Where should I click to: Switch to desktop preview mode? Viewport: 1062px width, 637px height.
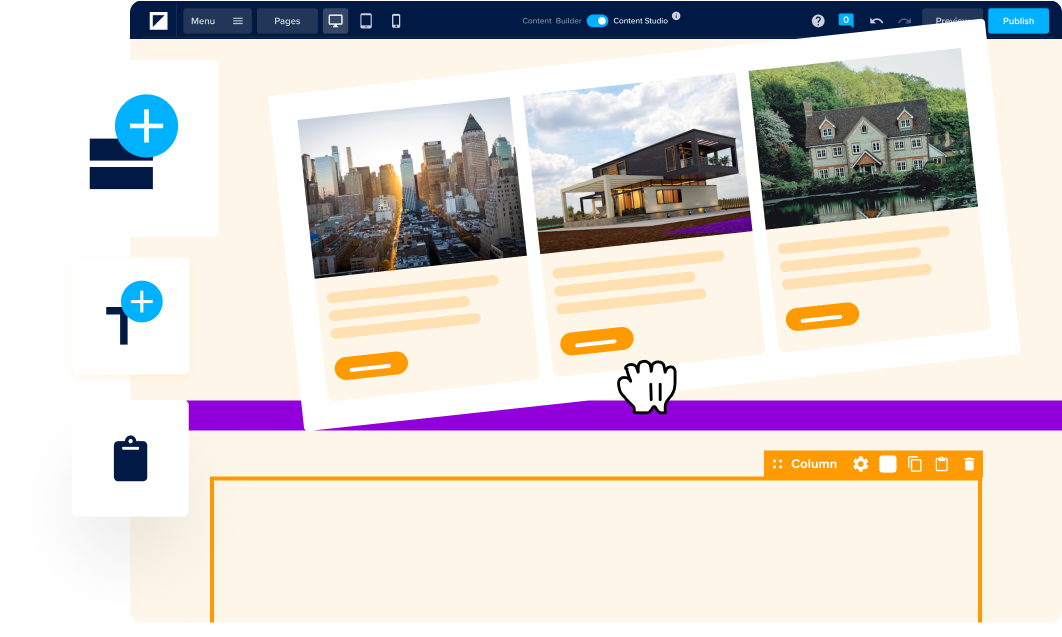click(x=336, y=21)
